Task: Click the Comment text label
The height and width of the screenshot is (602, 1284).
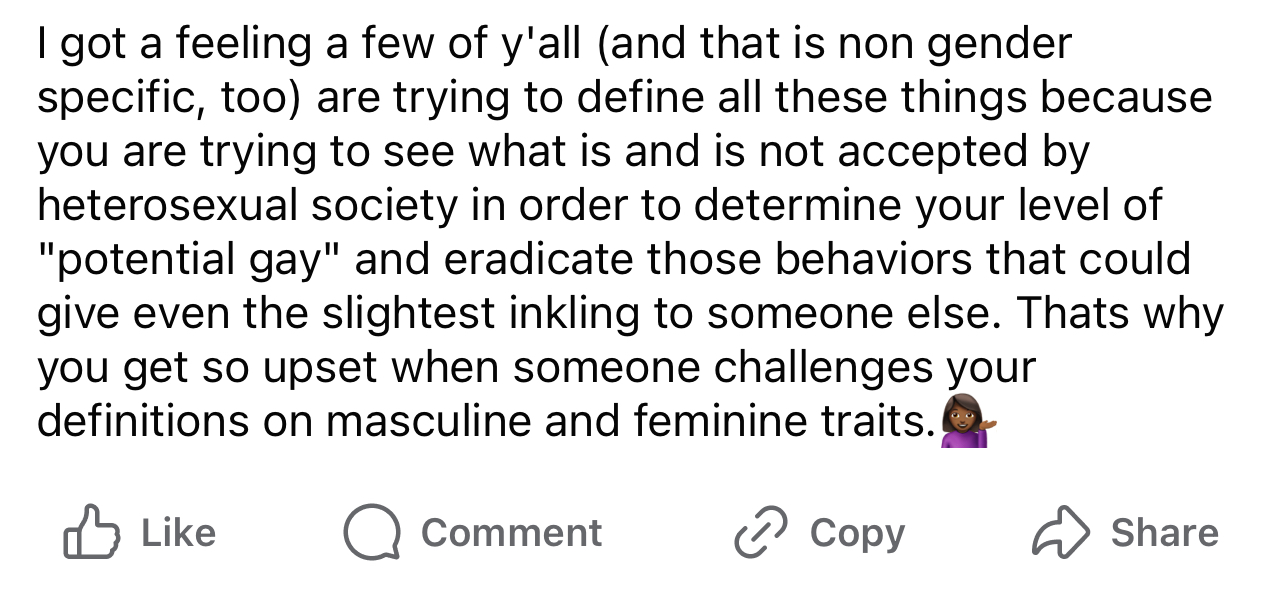Action: pyautogui.click(x=511, y=533)
